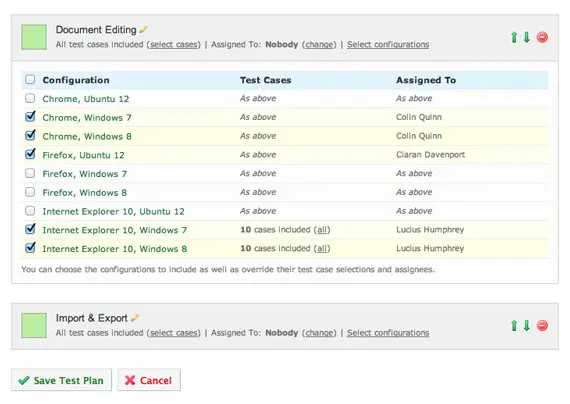Image resolution: width=570 pixels, height=404 pixels.
Task: Click the all link in Windows 8 IE row
Action: click(322, 248)
